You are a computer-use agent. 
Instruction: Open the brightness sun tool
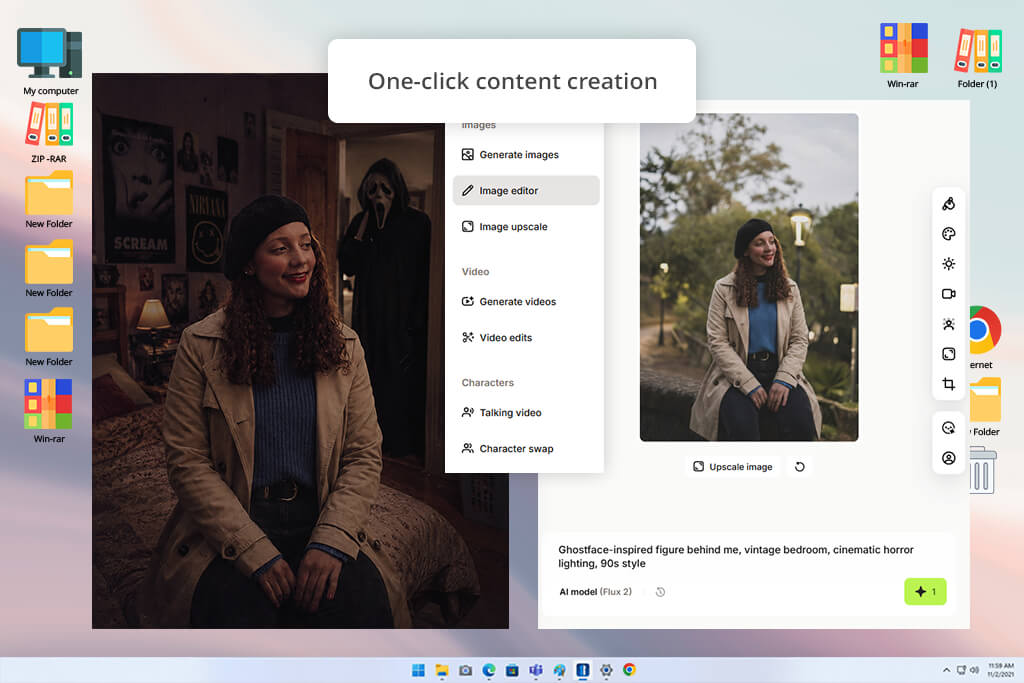pos(948,264)
